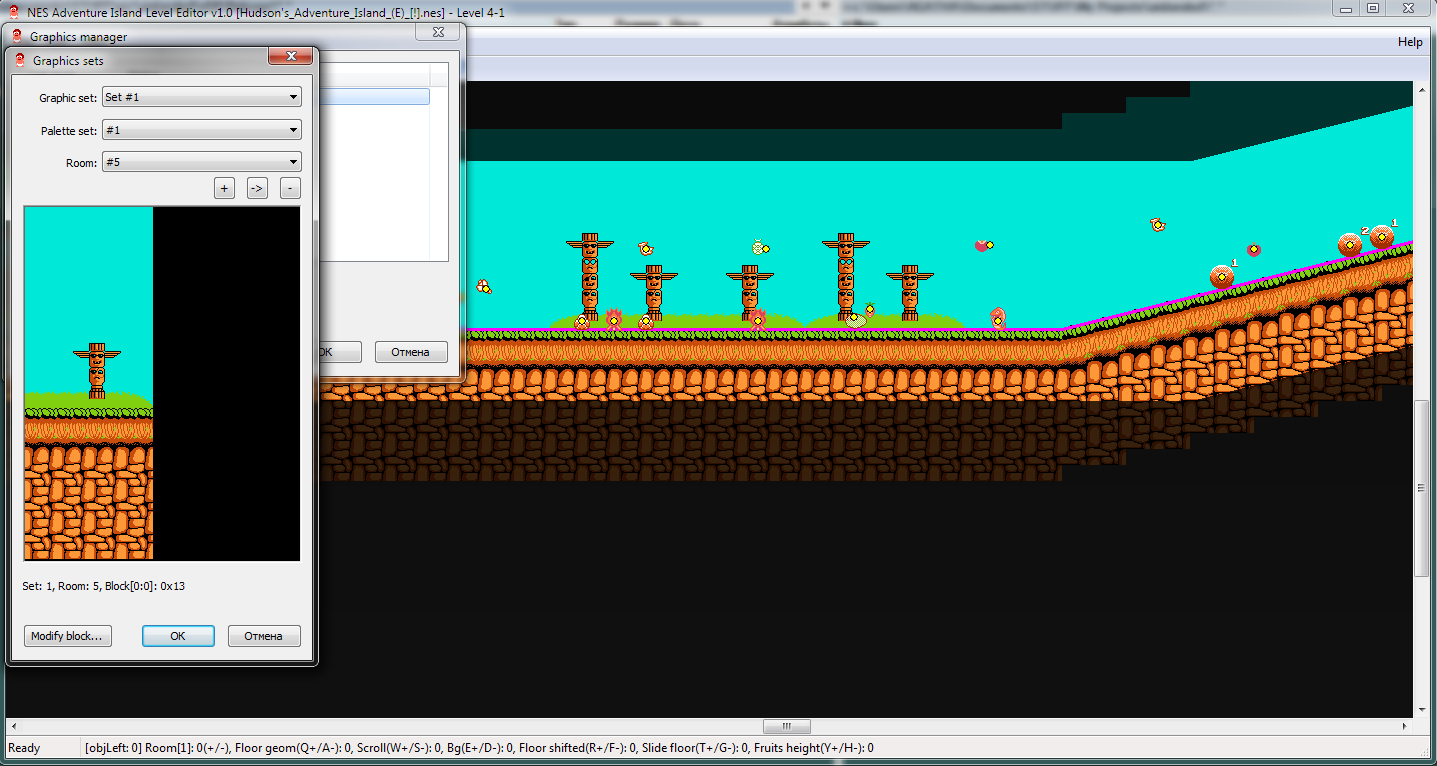1437x766 pixels.
Task: Click the horizontal scrollbar thumb of the level view
Action: click(786, 726)
